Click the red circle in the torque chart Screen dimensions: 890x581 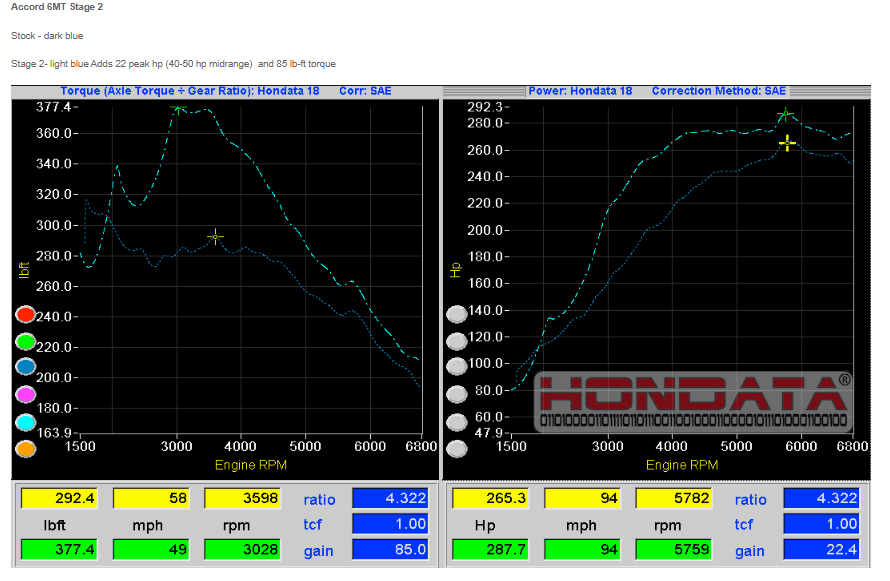(27, 315)
